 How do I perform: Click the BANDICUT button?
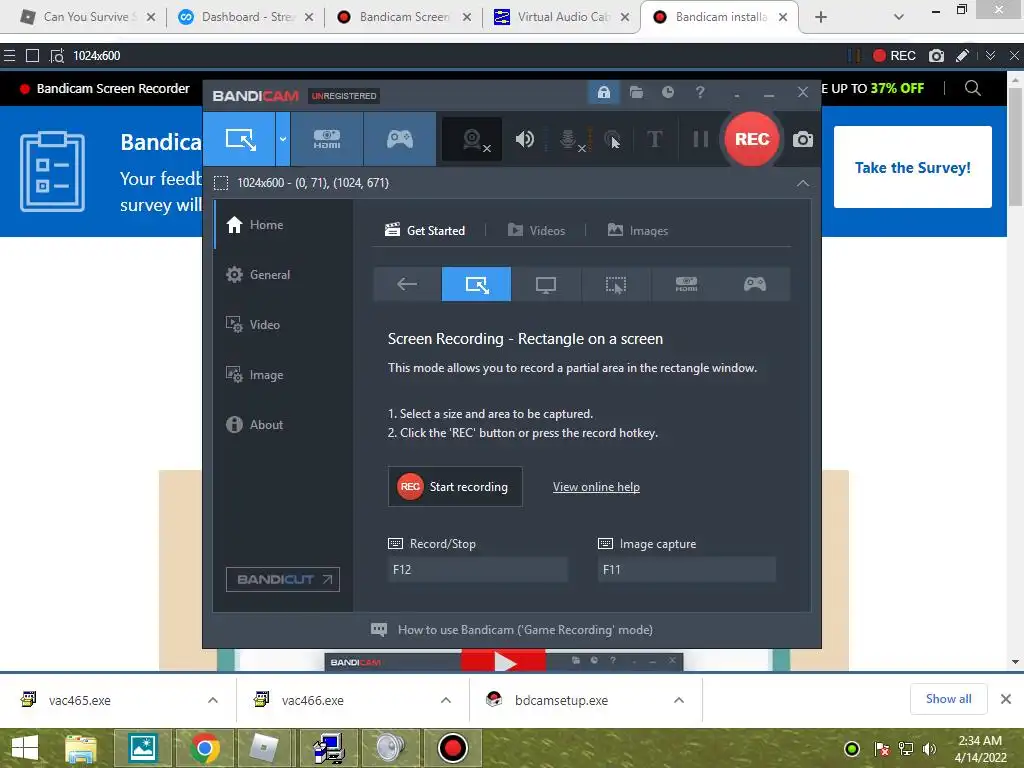coord(283,579)
